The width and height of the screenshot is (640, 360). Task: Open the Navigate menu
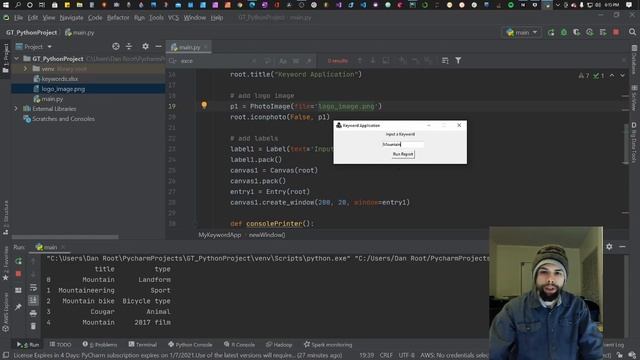coord(71,18)
